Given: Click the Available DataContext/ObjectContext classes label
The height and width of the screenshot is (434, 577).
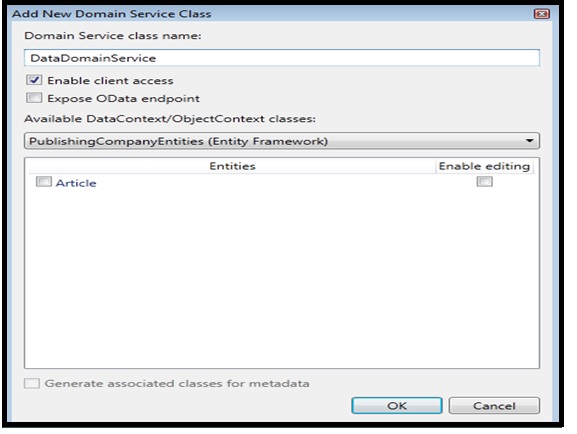Looking at the screenshot, I should pyautogui.click(x=170, y=119).
